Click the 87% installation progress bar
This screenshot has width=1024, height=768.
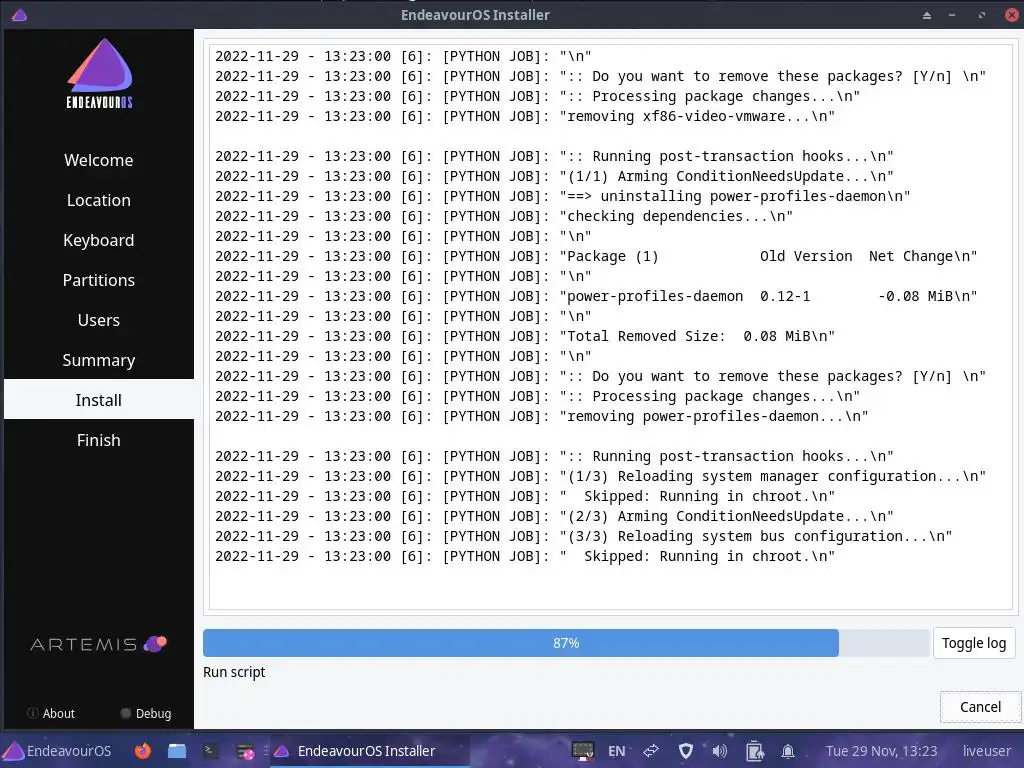pos(566,643)
